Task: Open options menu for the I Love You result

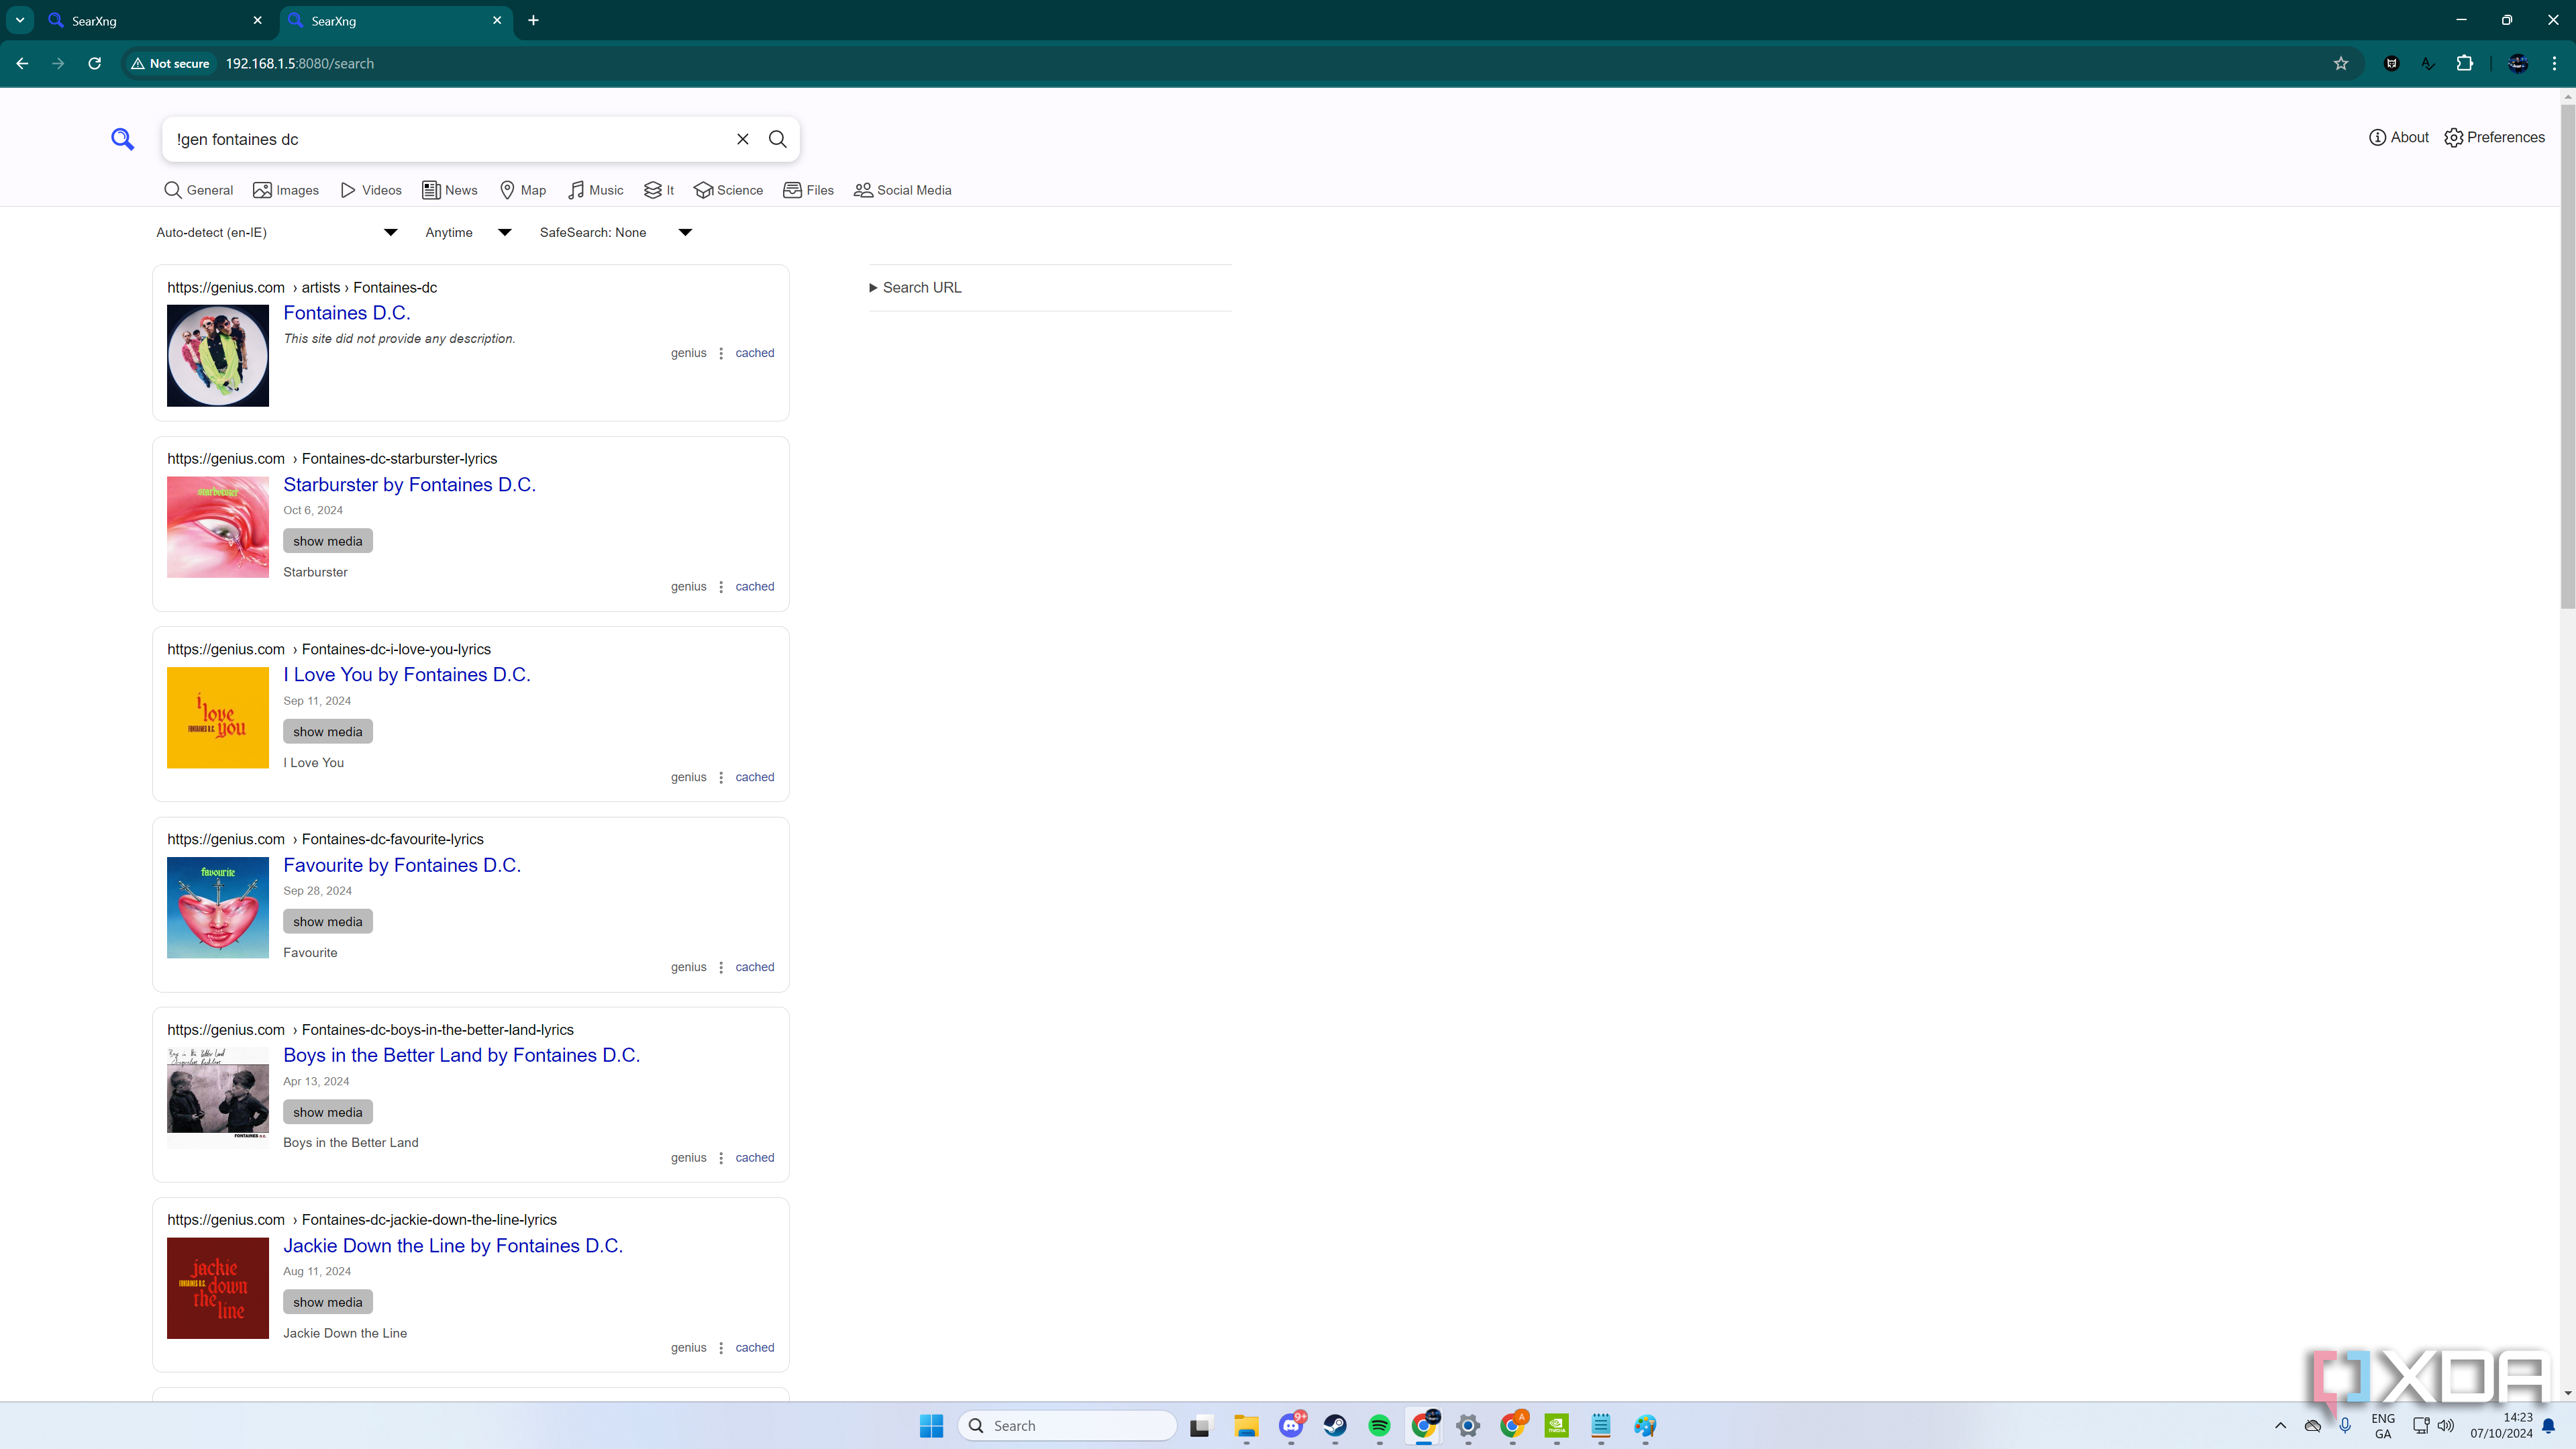Action: [721, 777]
